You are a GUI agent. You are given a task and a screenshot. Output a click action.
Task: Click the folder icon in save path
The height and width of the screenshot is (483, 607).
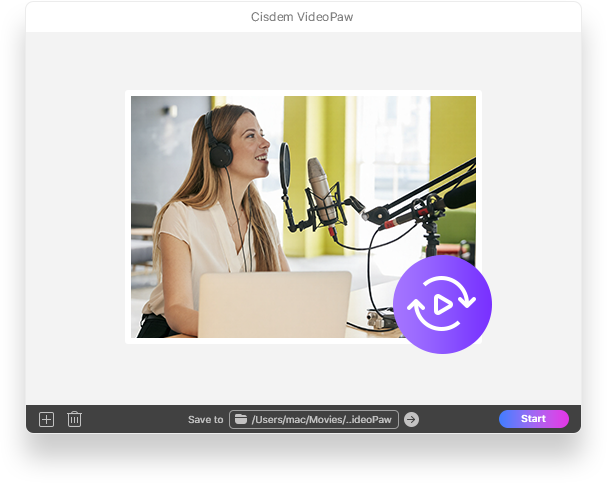pos(241,419)
